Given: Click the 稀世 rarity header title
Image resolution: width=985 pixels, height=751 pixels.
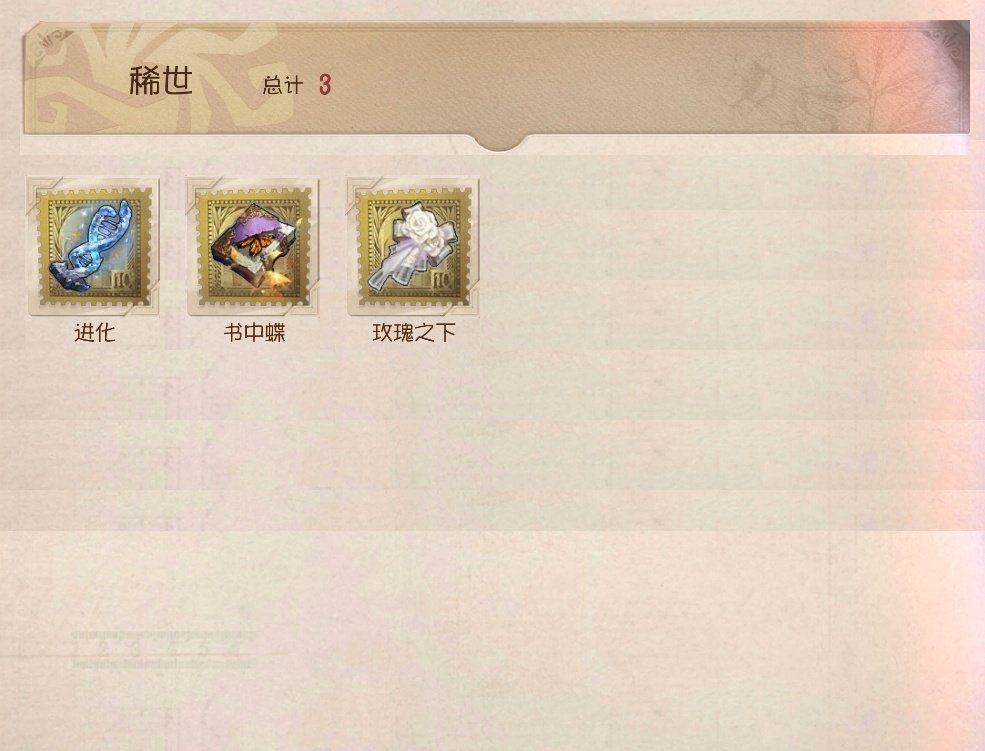Looking at the screenshot, I should tap(161, 81).
